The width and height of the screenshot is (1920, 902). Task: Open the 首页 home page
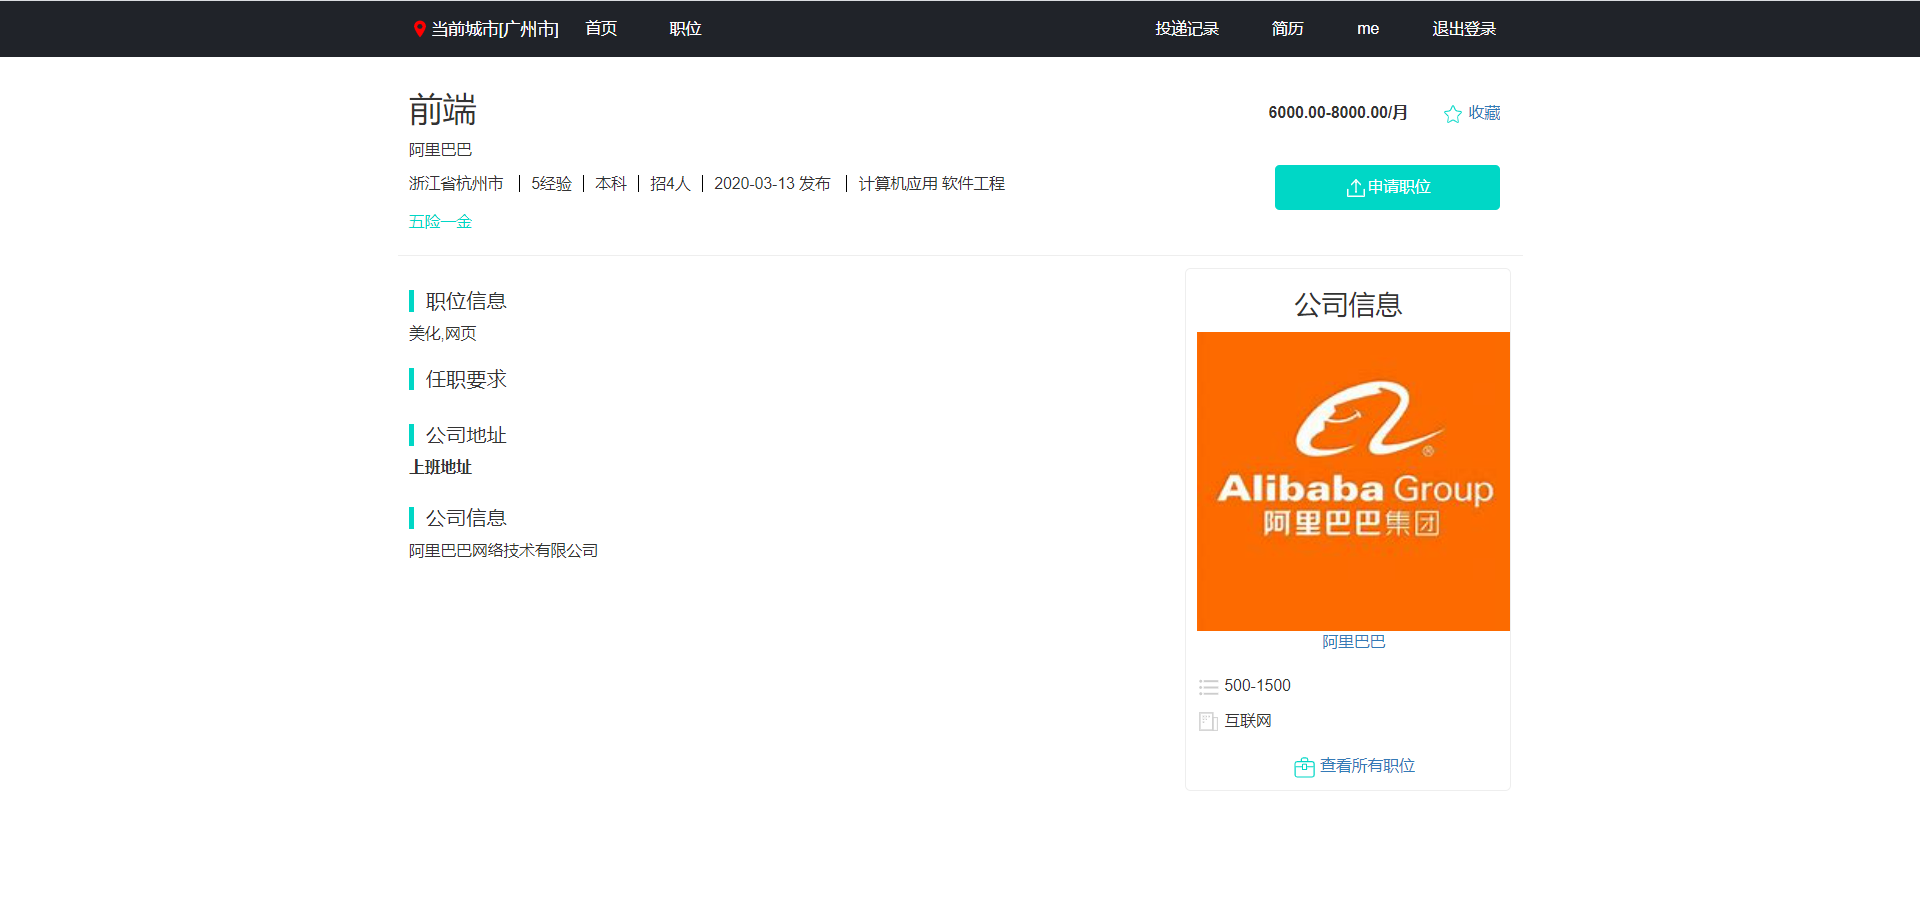601,29
